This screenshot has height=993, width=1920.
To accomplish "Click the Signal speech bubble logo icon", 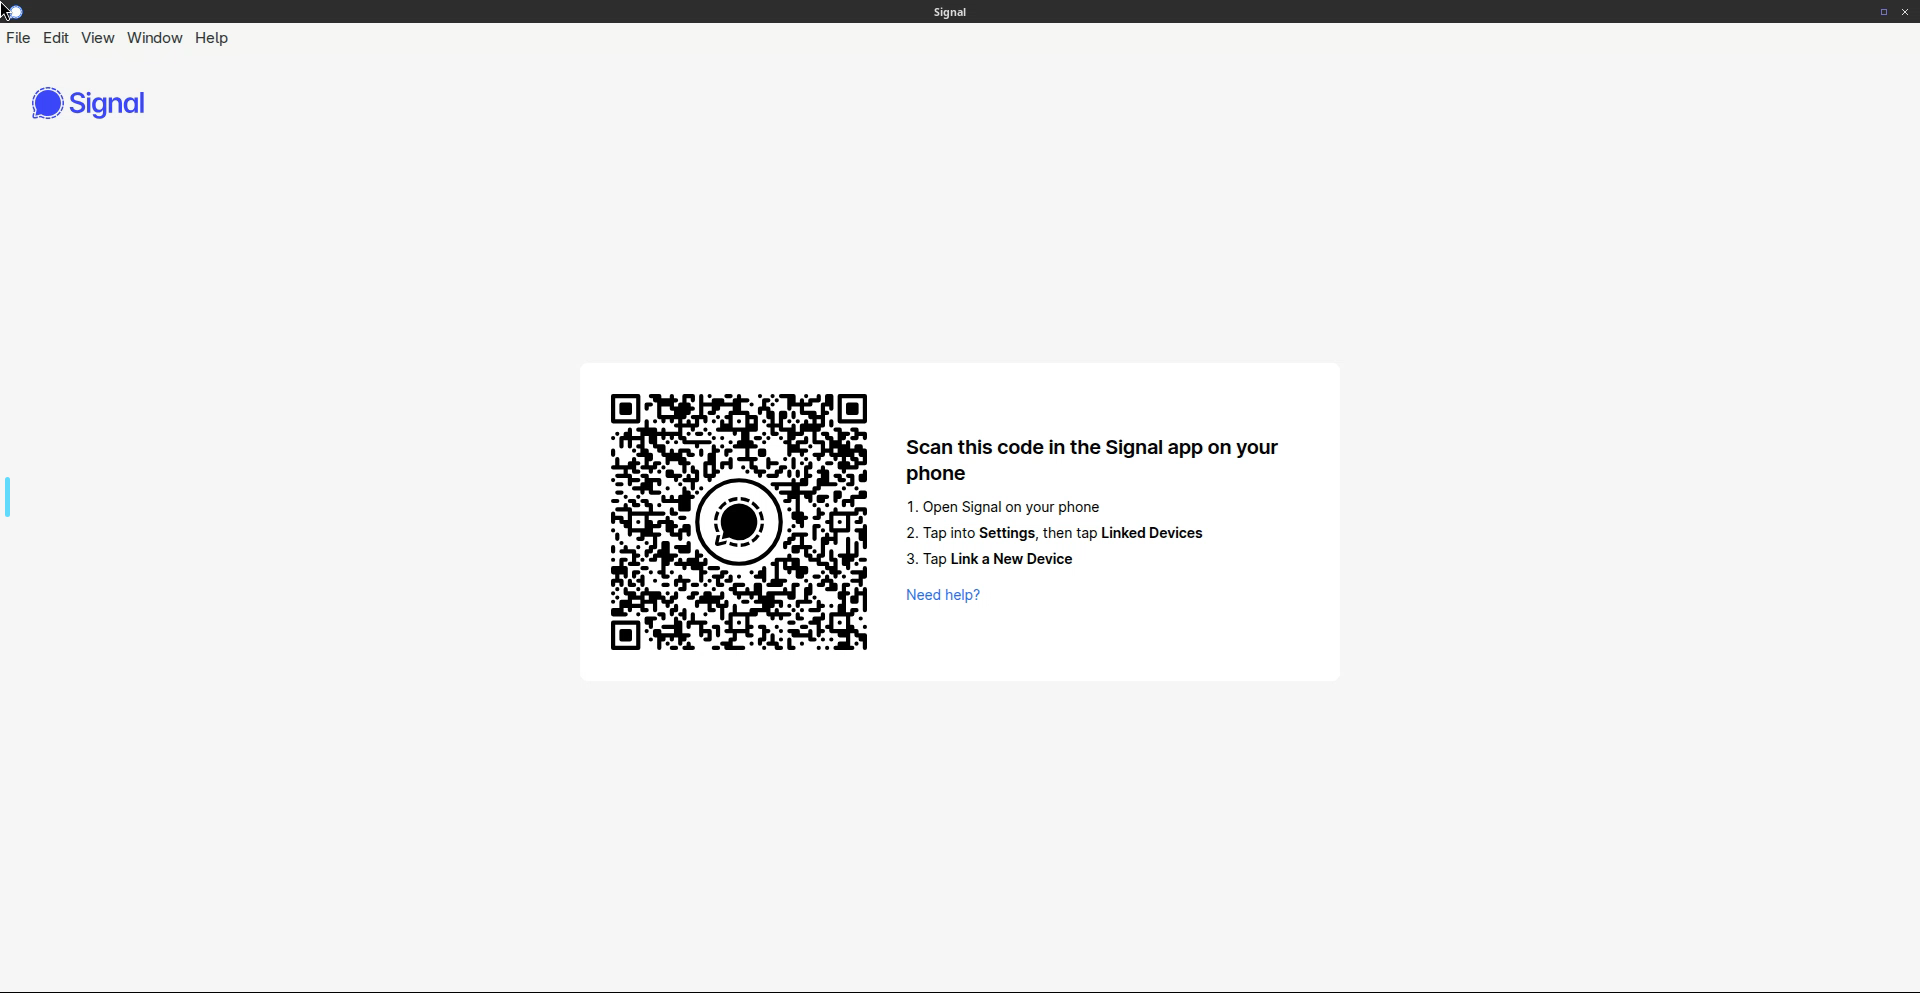I will 47,103.
